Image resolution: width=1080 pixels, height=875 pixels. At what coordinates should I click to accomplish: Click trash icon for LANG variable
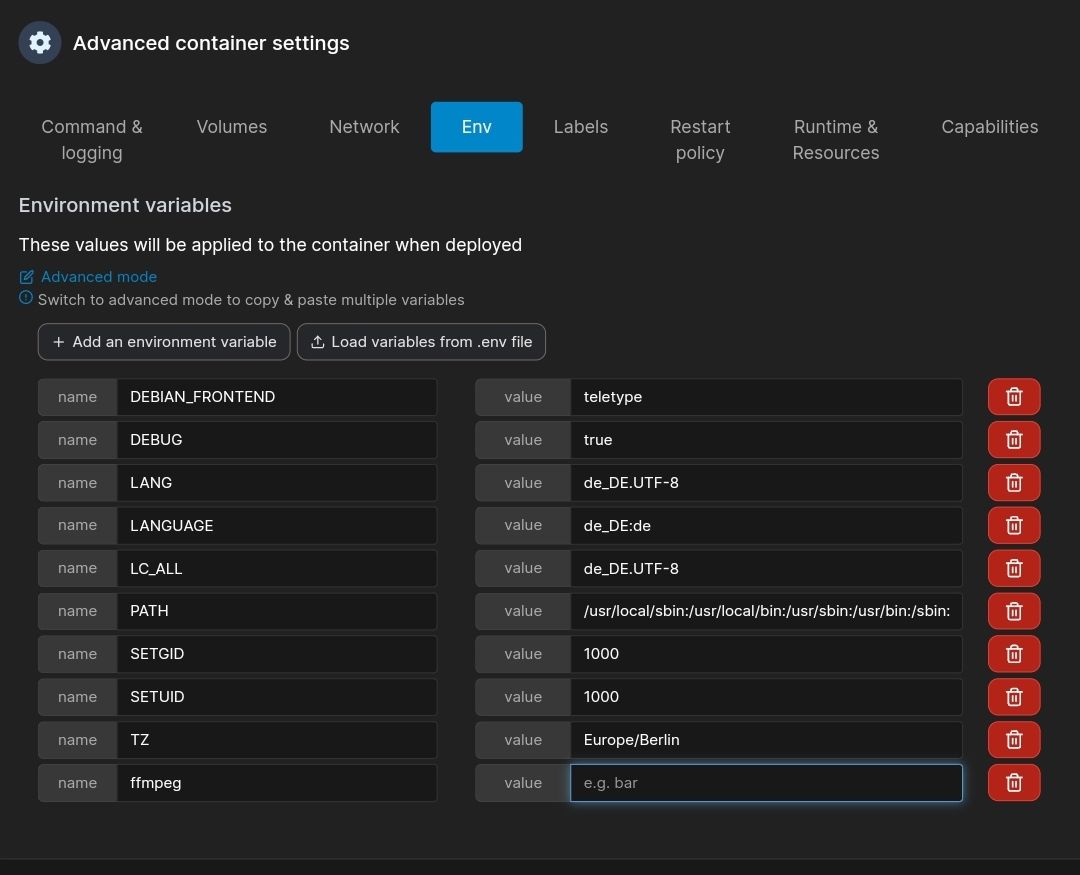(1013, 483)
